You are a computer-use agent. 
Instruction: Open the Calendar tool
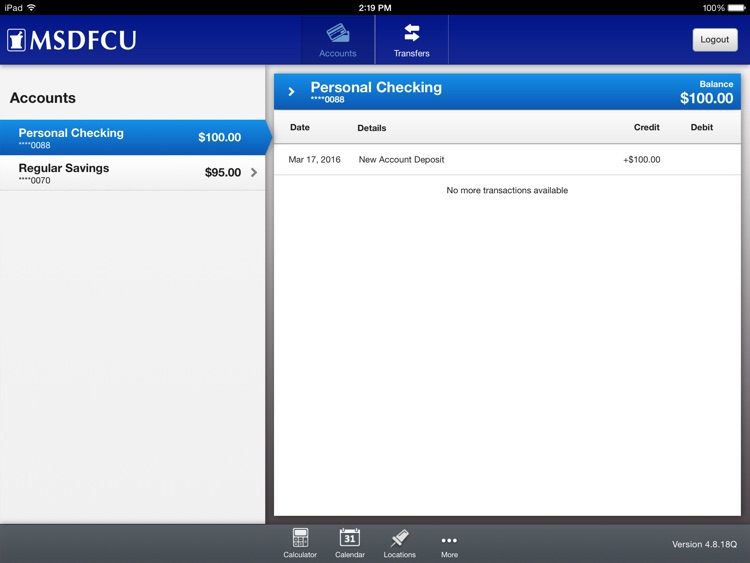pyautogui.click(x=350, y=543)
